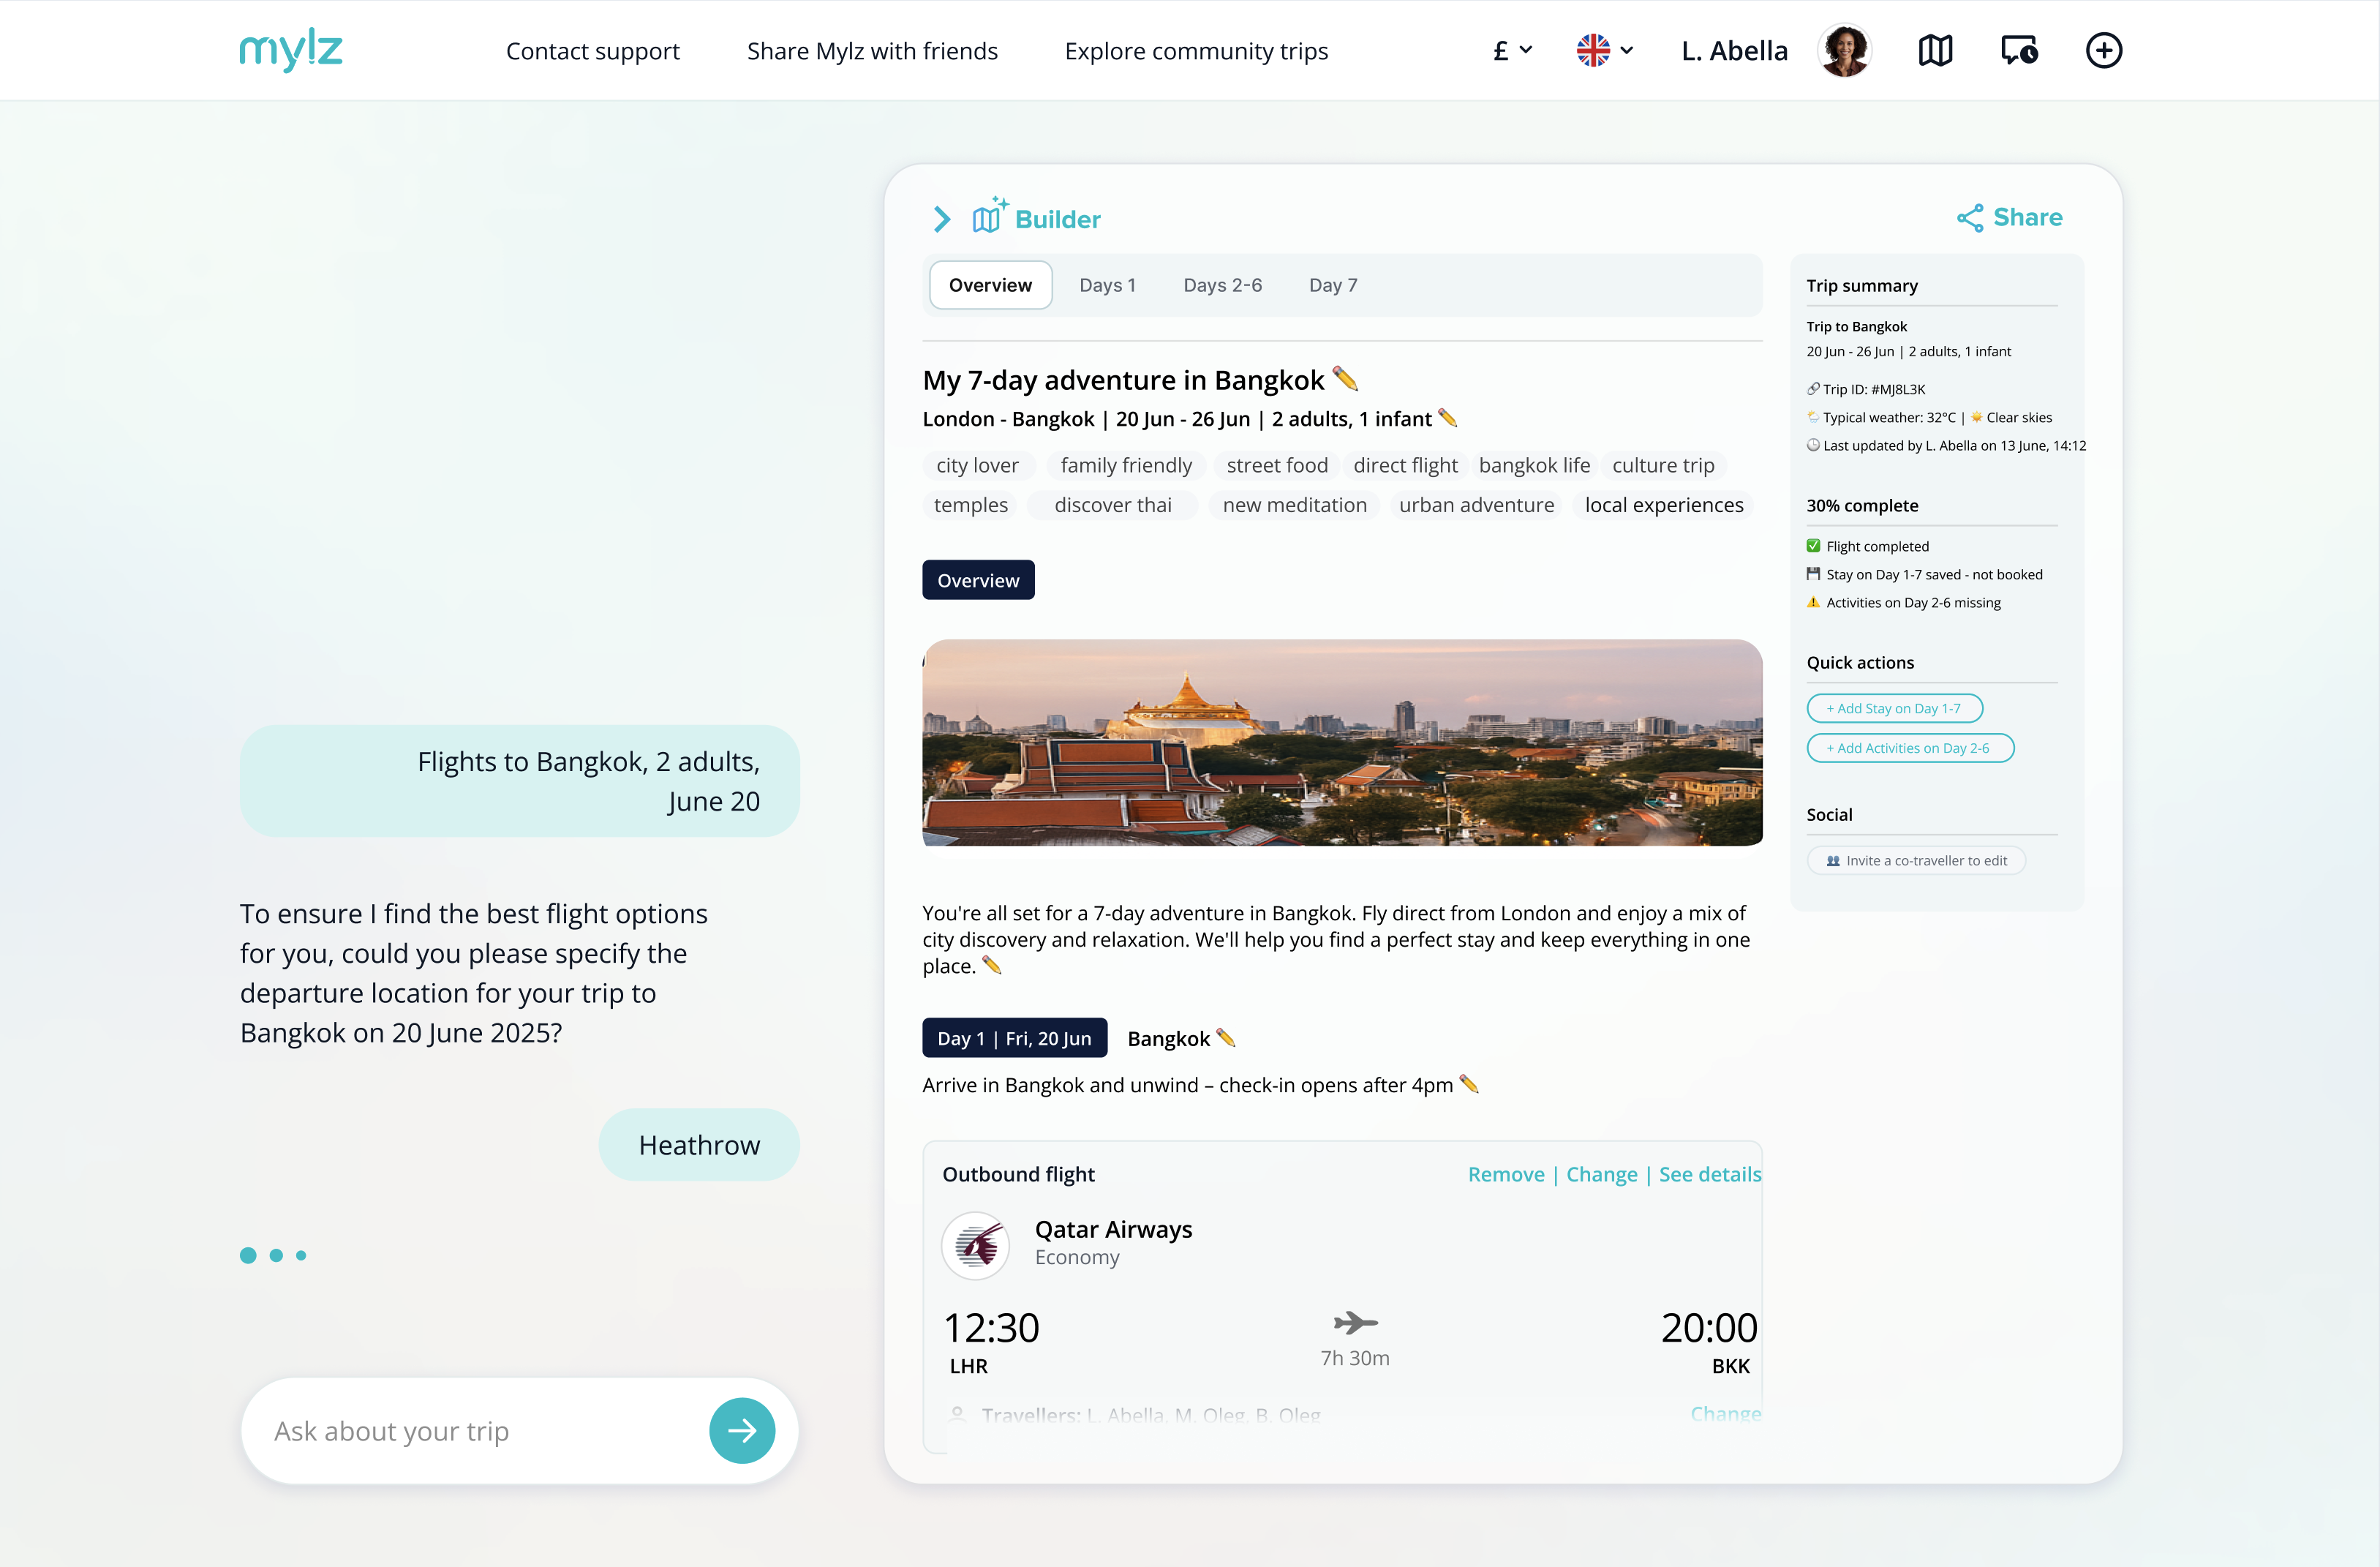The height and width of the screenshot is (1567, 2380).
Task: Click 30% complete heading
Action: pos(1862,505)
